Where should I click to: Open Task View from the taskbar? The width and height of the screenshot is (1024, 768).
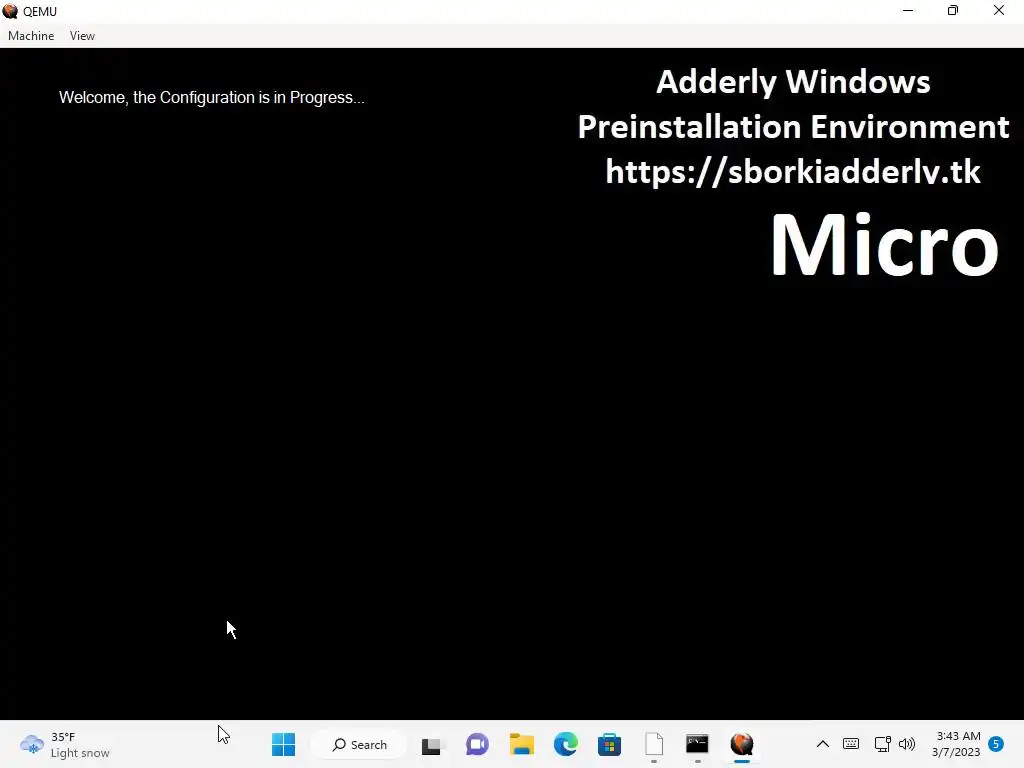[432, 744]
